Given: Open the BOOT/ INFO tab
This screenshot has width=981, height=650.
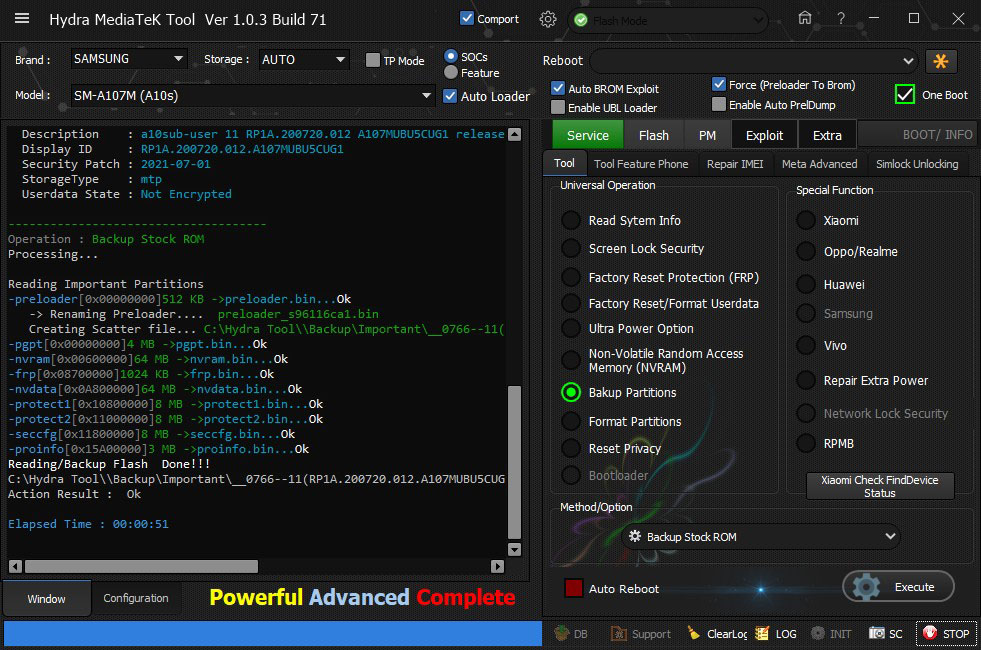Looking at the screenshot, I should click(x=917, y=135).
